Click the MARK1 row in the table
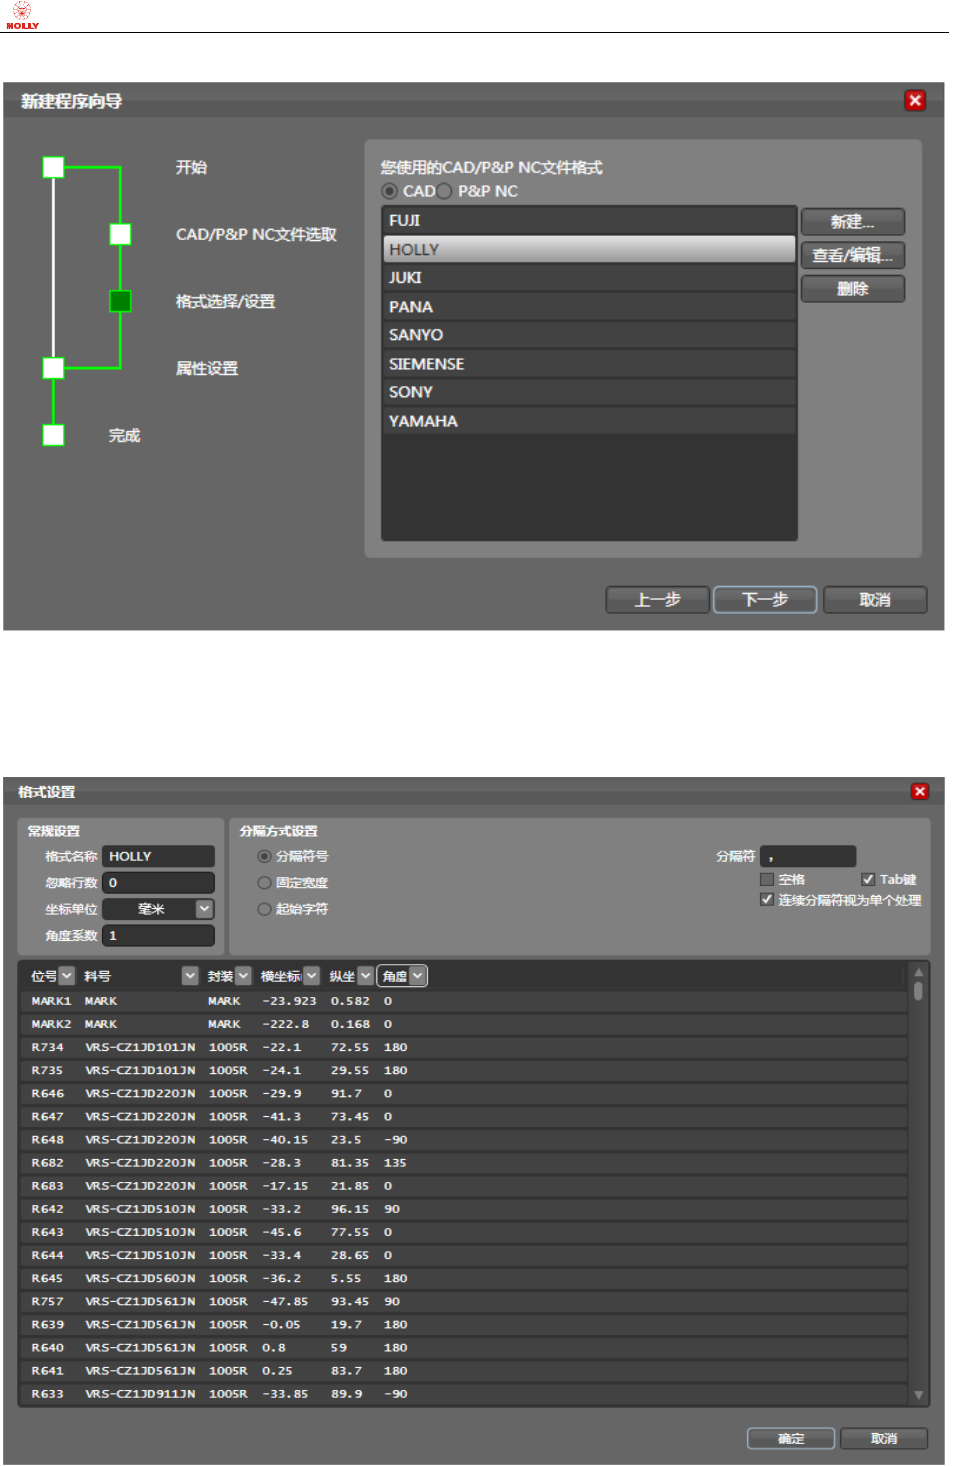This screenshot has height=1466, width=957. pos(463,1001)
